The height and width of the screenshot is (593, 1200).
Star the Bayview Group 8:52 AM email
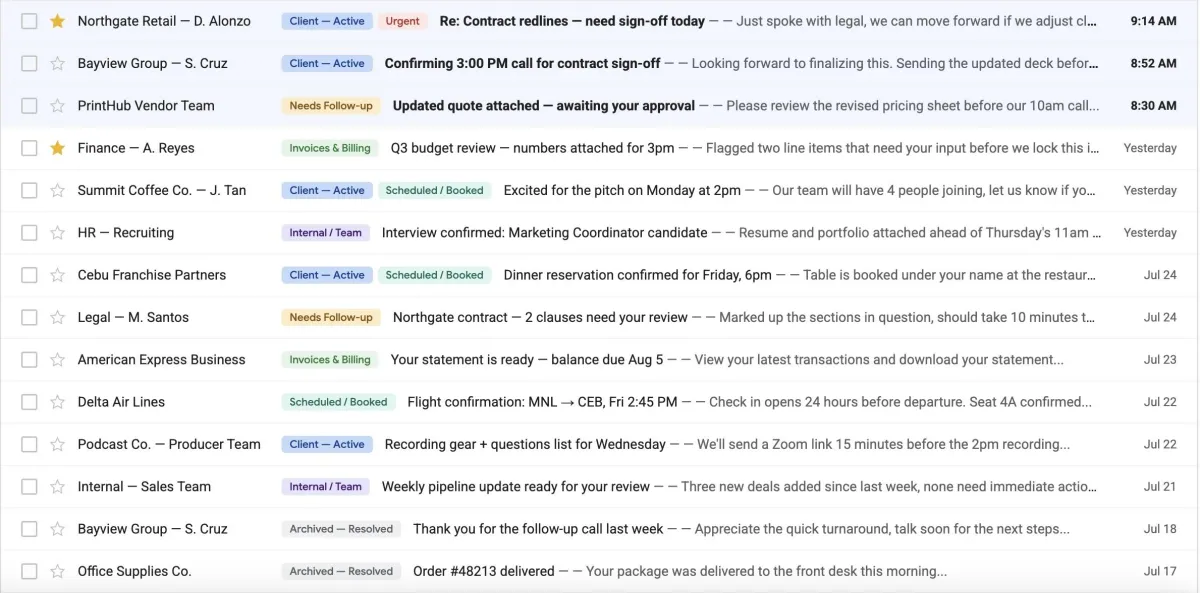[x=57, y=63]
